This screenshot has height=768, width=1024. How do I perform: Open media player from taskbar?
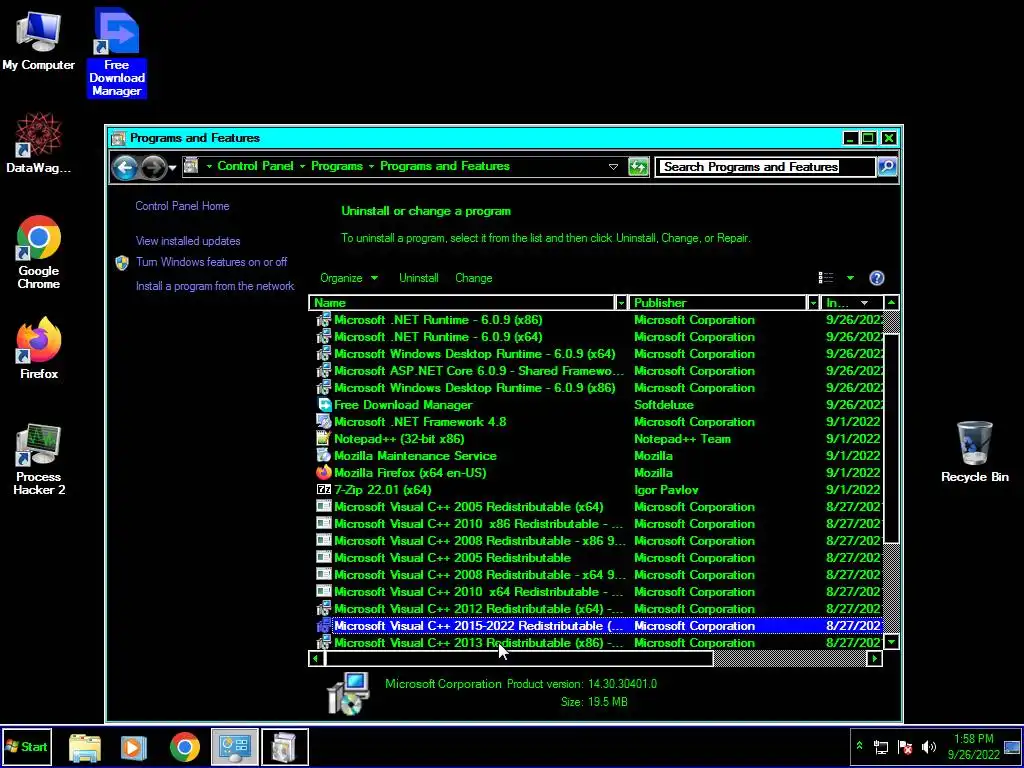pos(133,748)
